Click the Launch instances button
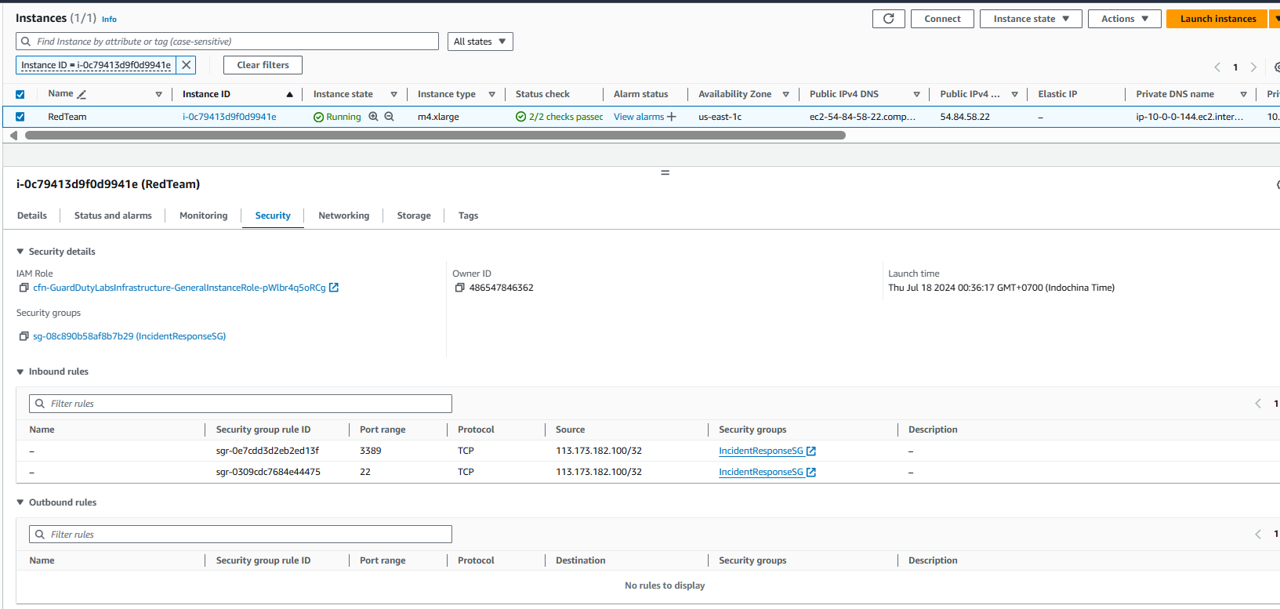Screen dimensions: 1280x609 [1218, 19]
